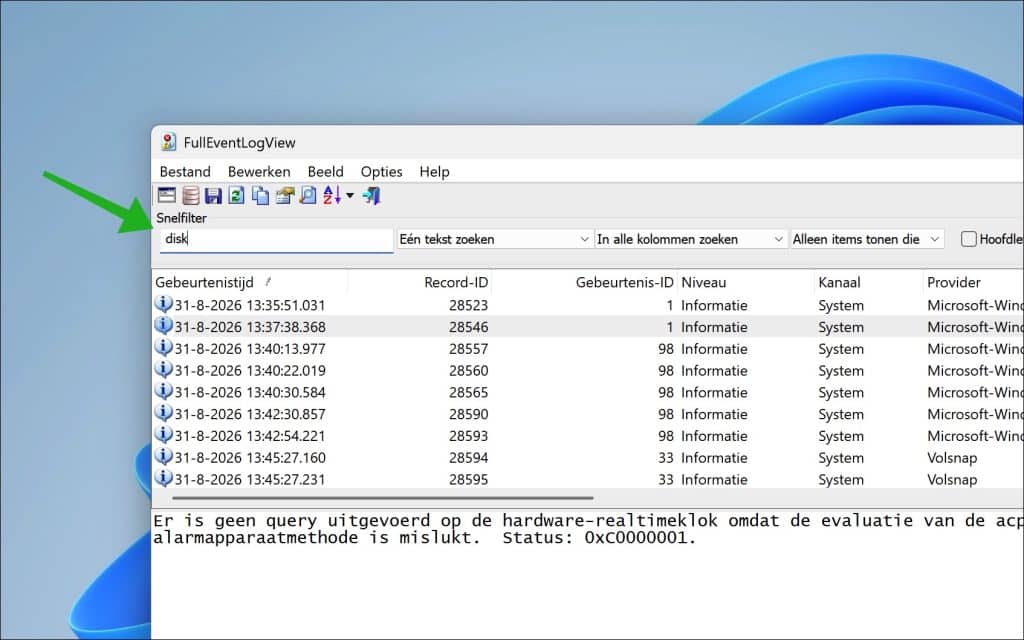Screen dimensions: 1024x640
Task: Sort by Provider column header
Action: pos(973,282)
